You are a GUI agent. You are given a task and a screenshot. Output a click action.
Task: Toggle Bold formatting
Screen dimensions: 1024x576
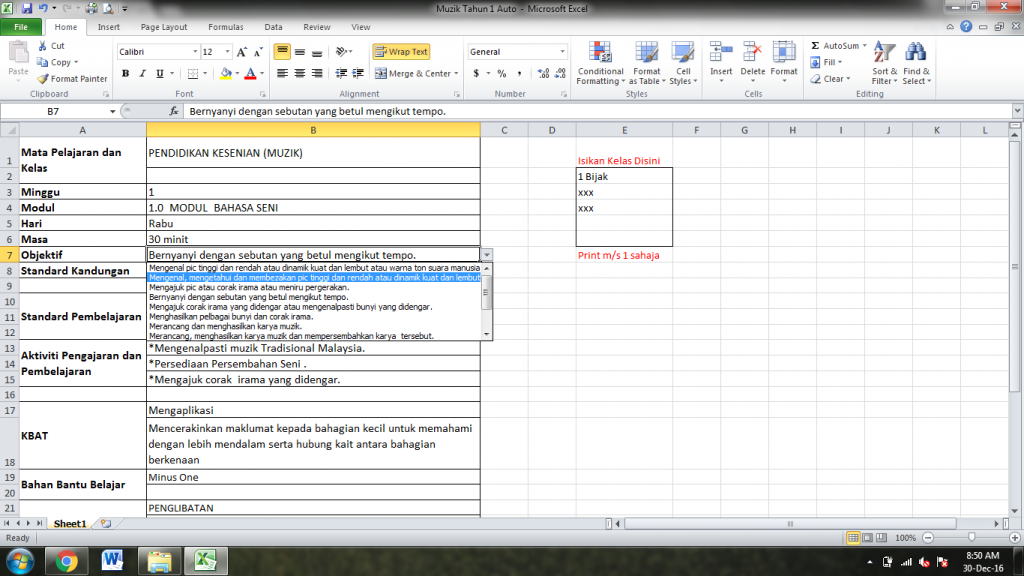pos(125,74)
